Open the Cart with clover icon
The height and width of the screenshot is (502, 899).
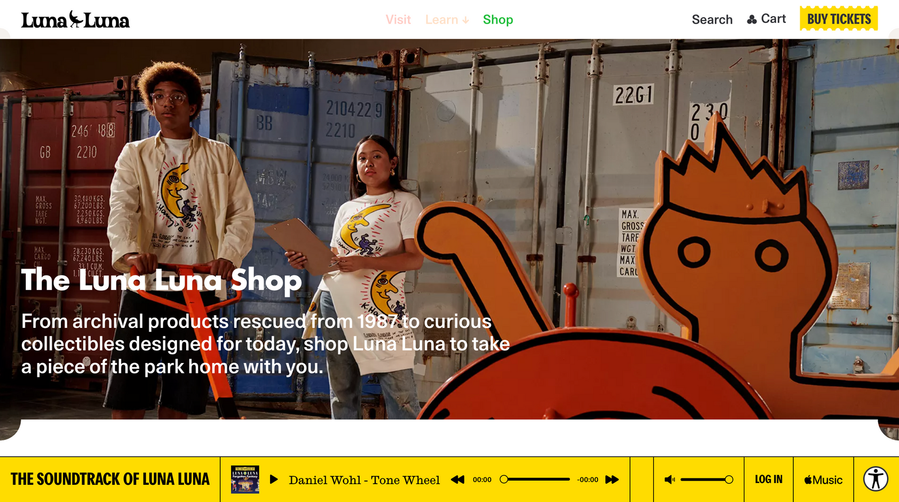[766, 19]
